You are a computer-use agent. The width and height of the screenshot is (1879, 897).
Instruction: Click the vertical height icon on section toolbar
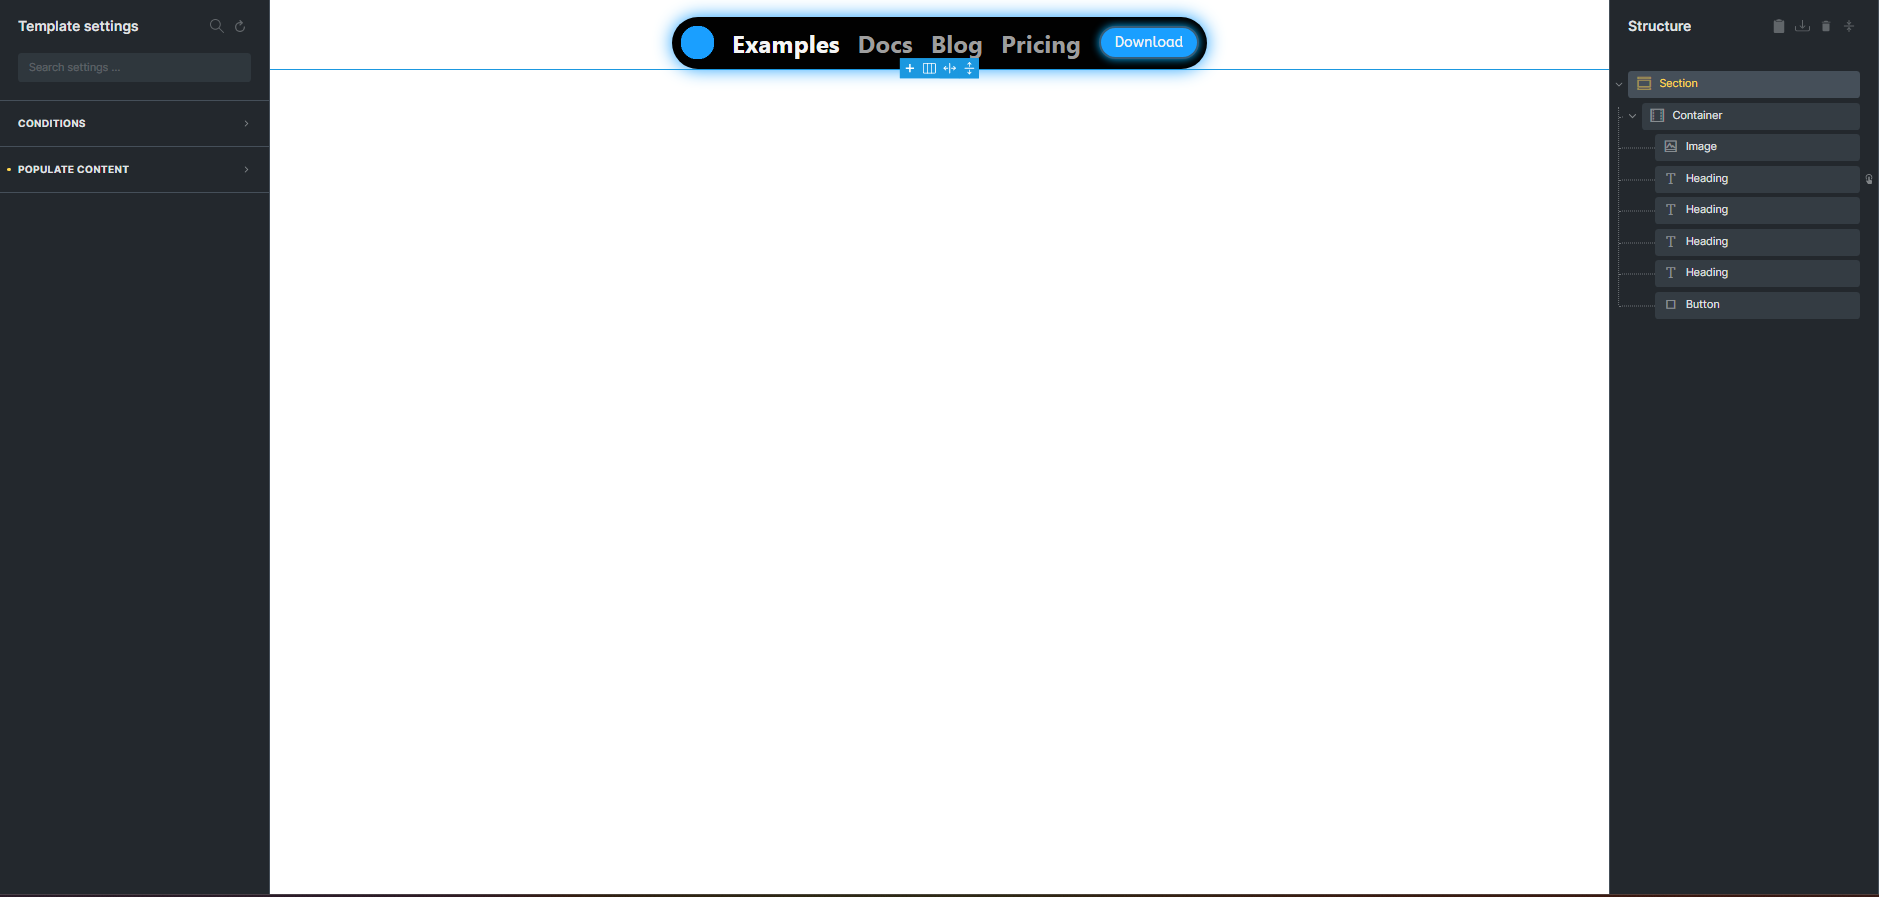point(969,68)
